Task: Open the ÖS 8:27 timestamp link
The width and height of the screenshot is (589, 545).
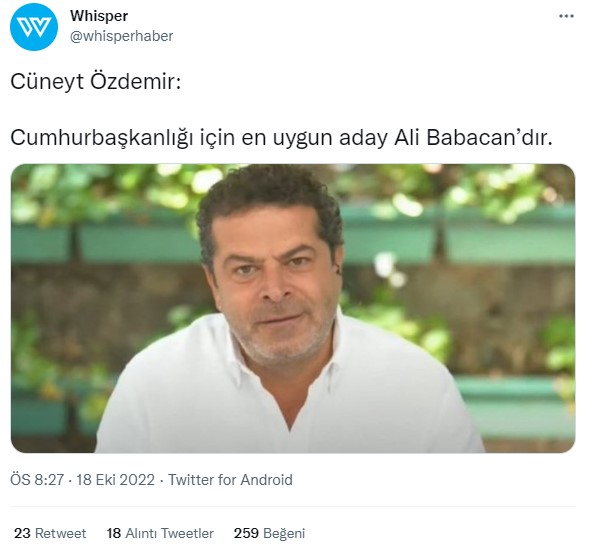Action: tap(37, 480)
